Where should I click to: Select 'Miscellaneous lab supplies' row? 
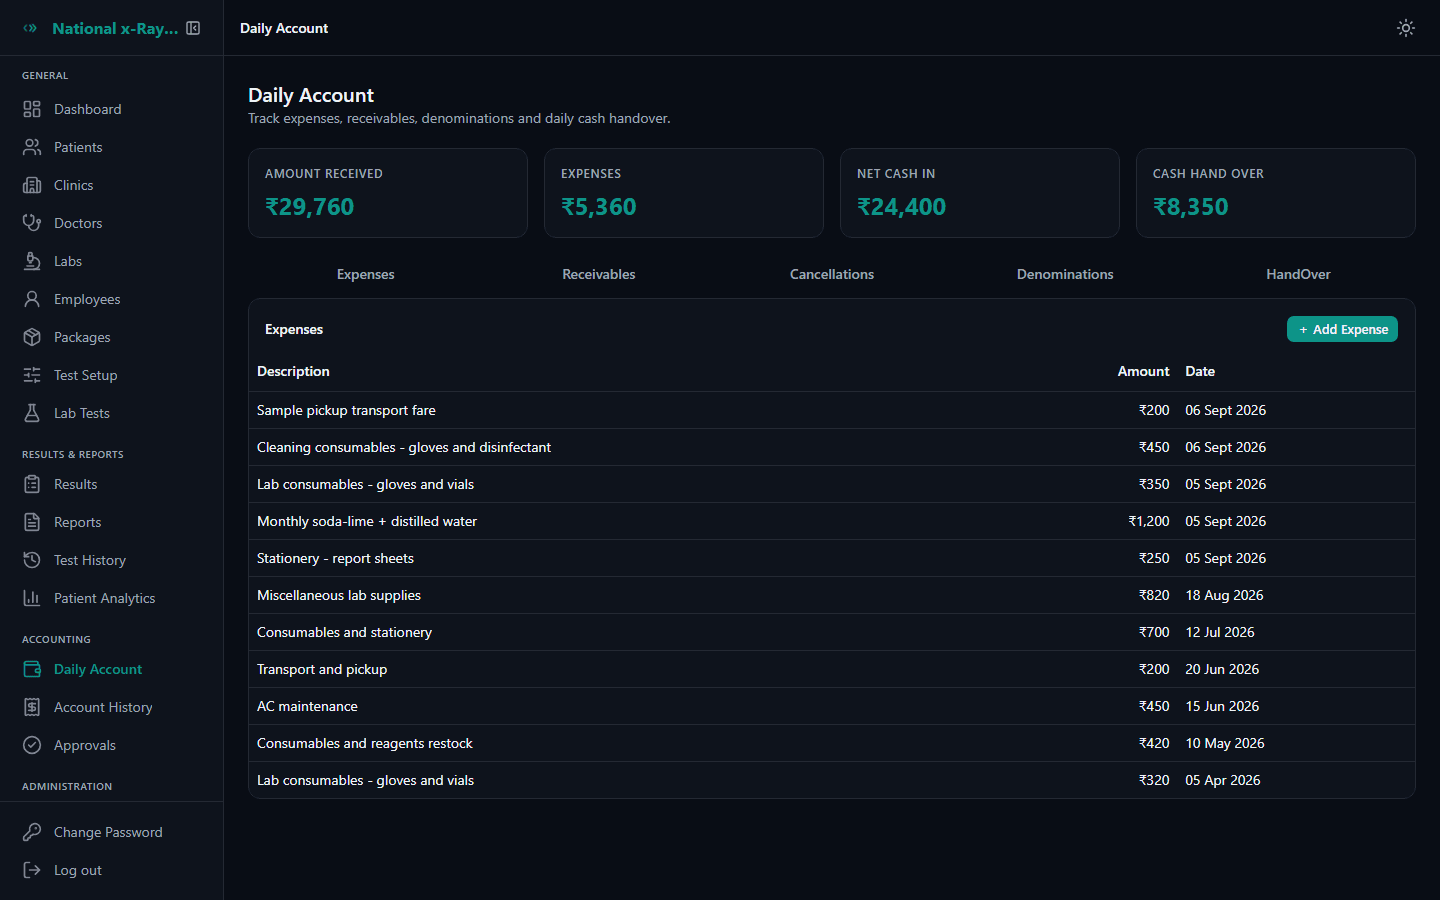point(832,595)
